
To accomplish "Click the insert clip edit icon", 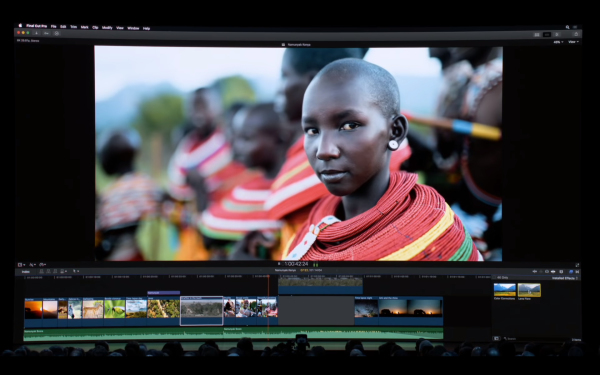I will (x=48, y=271).
